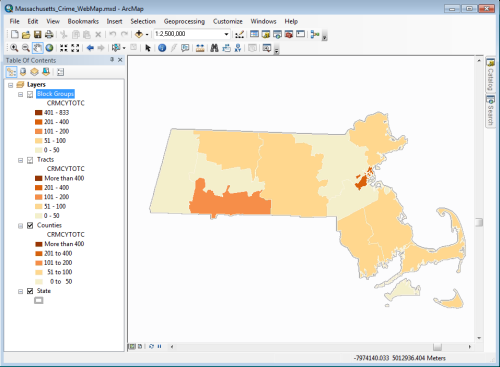
Task: Uncheck the Counties layer checkbox
Action: 30,226
